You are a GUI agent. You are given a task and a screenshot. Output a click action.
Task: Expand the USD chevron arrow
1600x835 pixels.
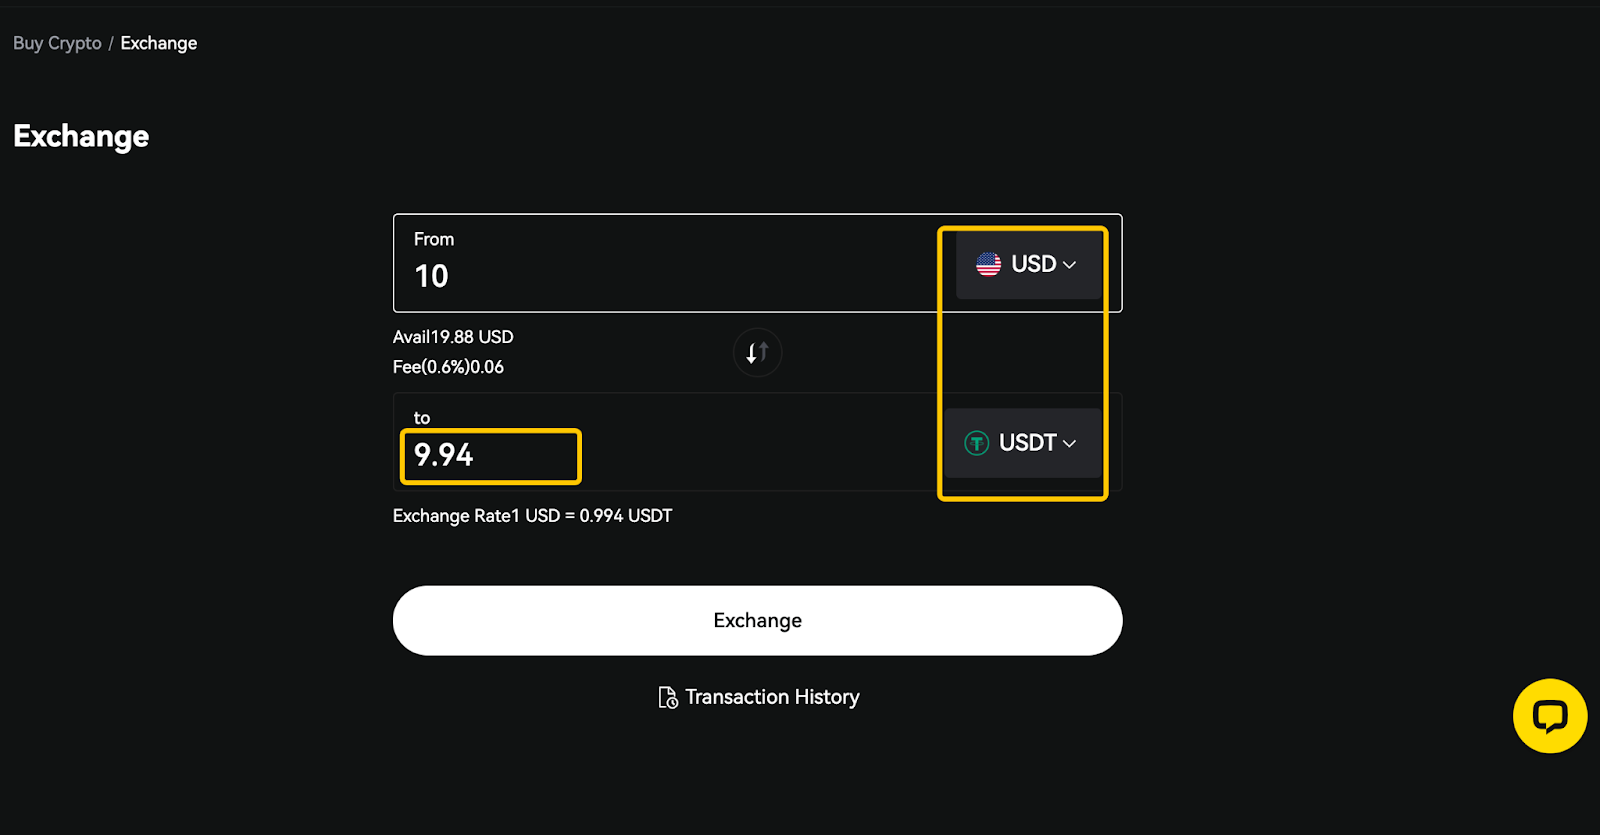[1070, 265]
